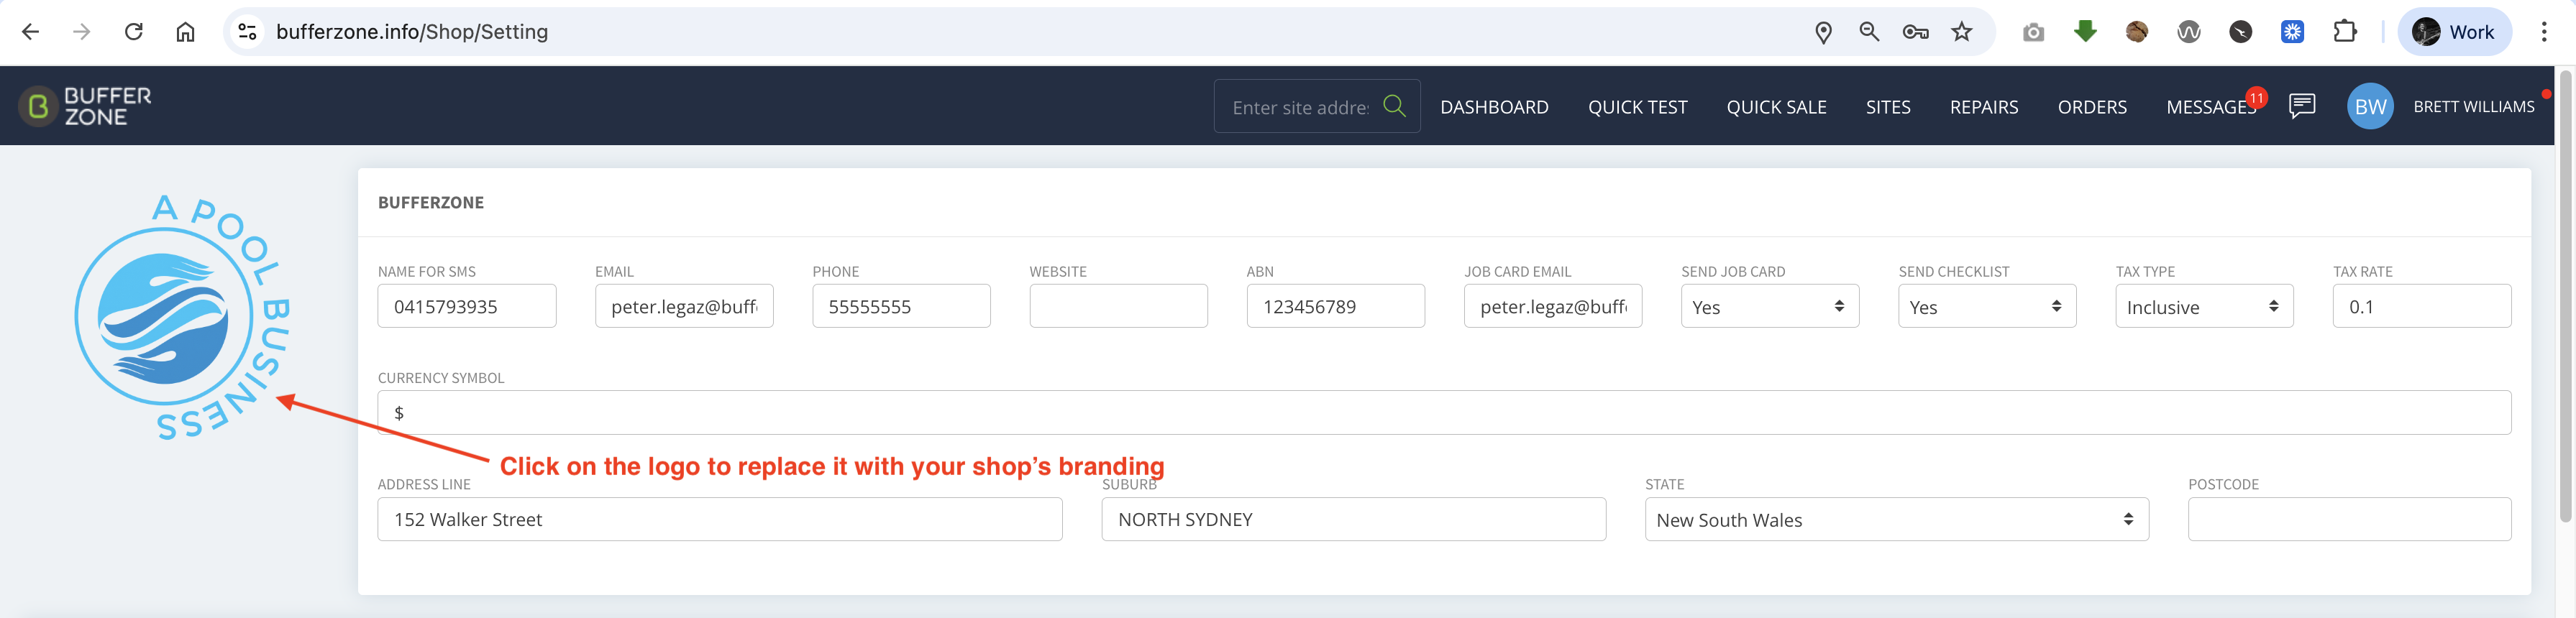Click the Brett Williams user name
2576x618 pixels.
coord(2473,107)
